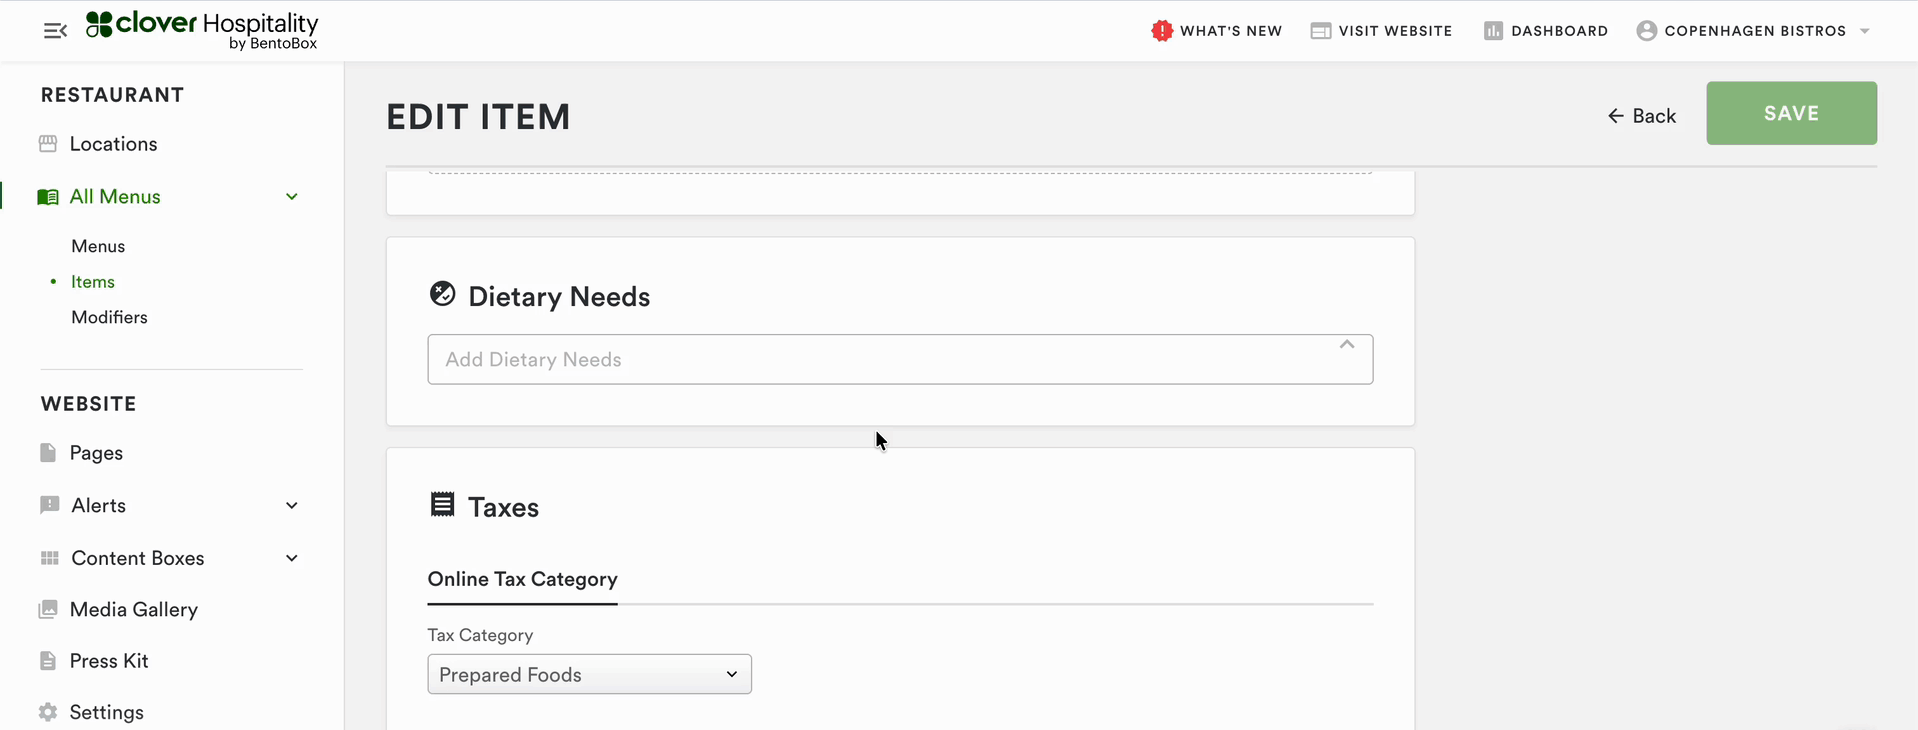This screenshot has height=730, width=1918.
Task: Click the Back link
Action: tap(1642, 116)
